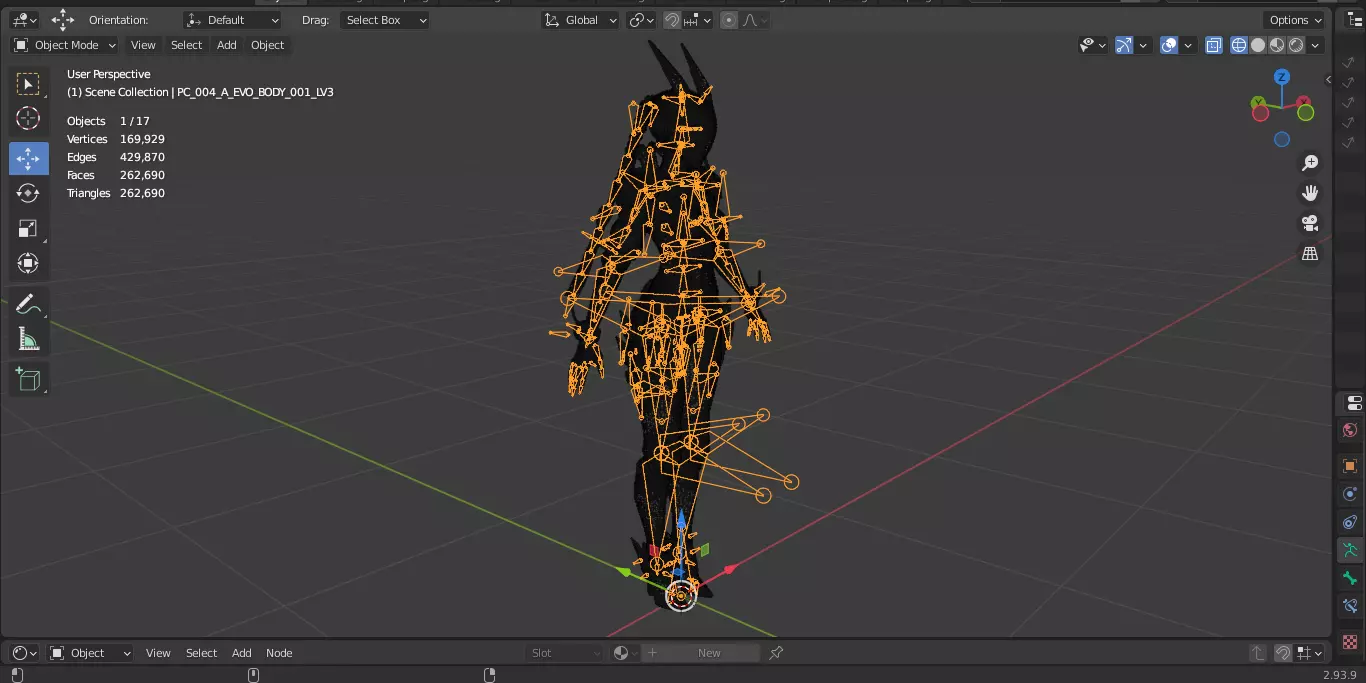
Task: Expand the viewport shading options arrow
Action: click(1315, 45)
